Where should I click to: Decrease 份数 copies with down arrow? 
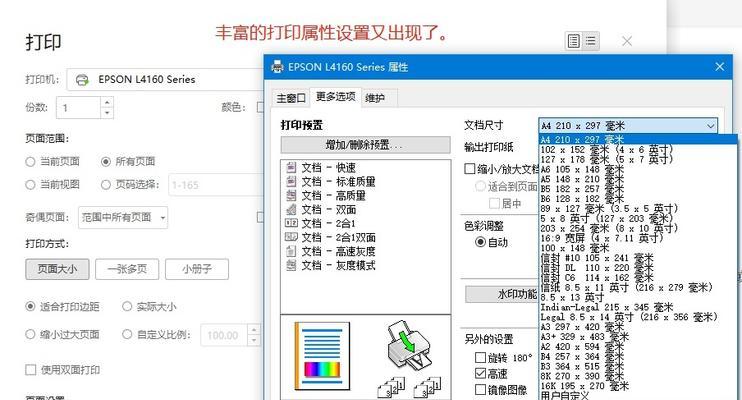click(107, 113)
